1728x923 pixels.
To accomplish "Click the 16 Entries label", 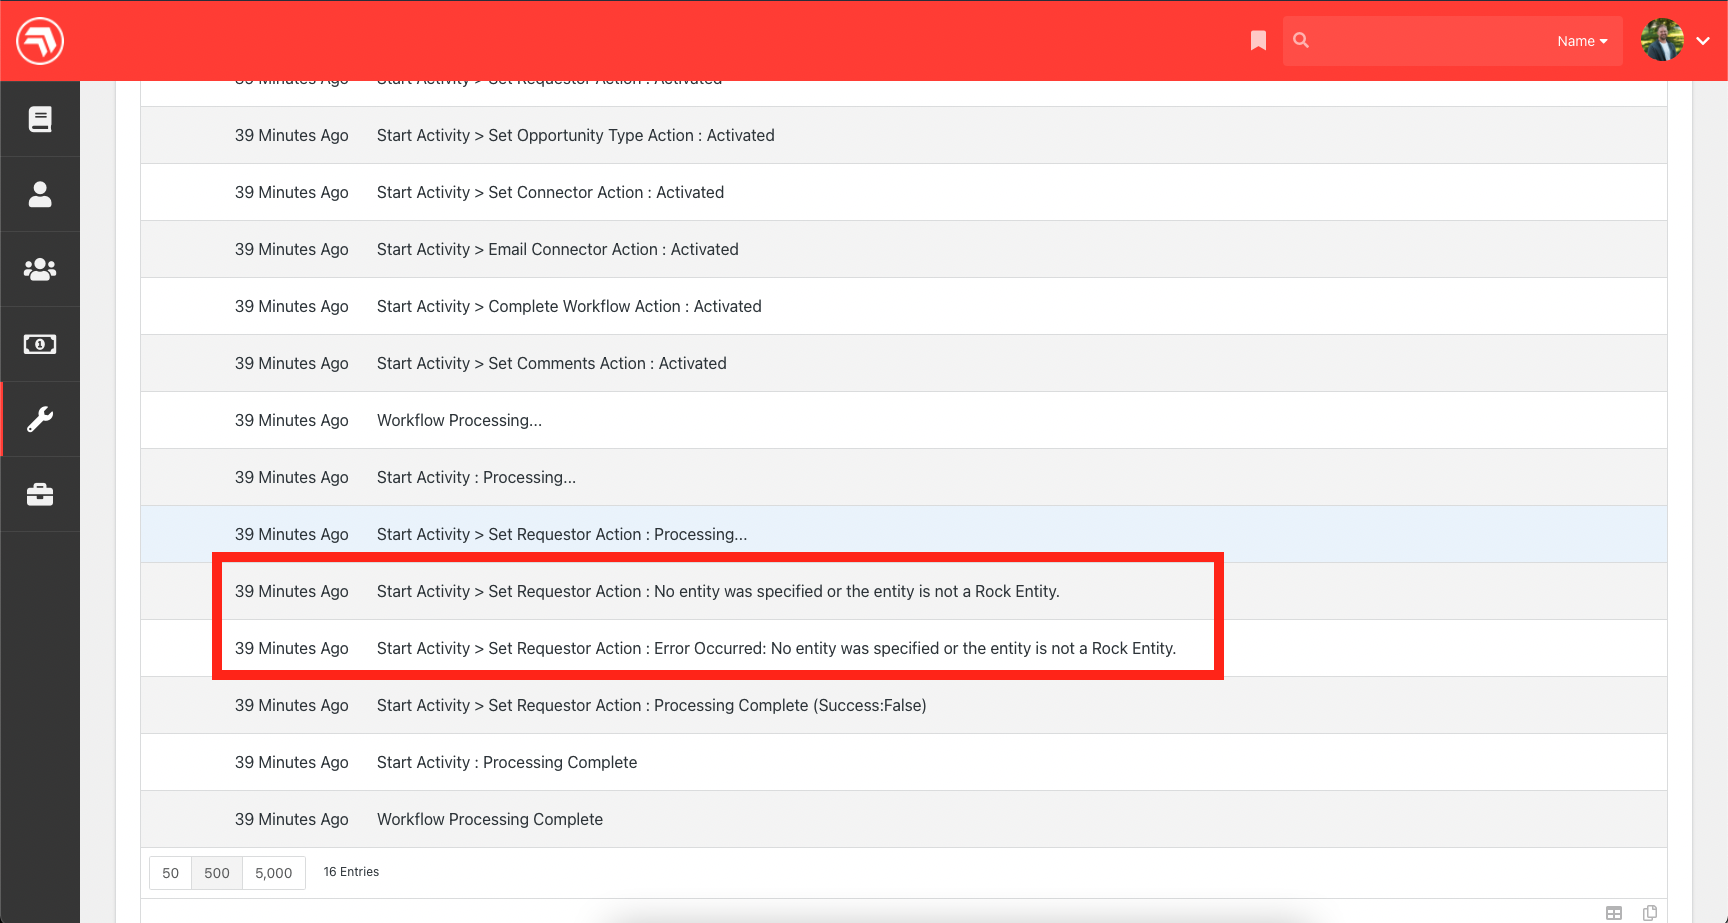I will coord(350,871).
